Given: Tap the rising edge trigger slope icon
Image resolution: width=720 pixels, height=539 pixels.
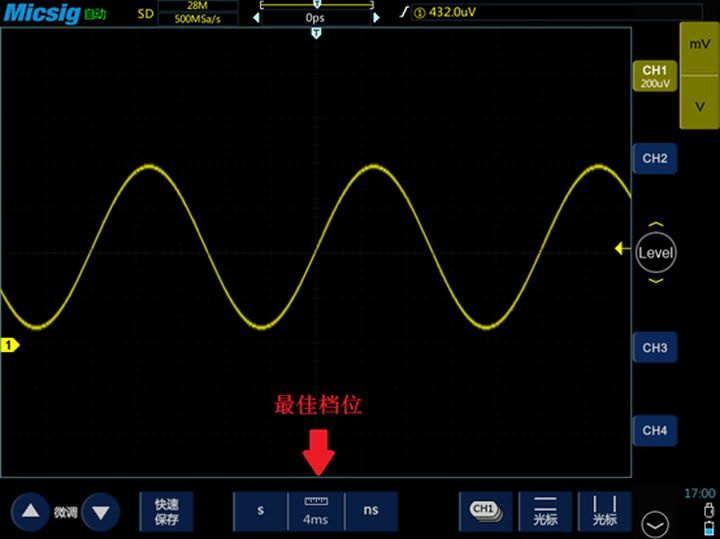Looking at the screenshot, I should pyautogui.click(x=403, y=12).
